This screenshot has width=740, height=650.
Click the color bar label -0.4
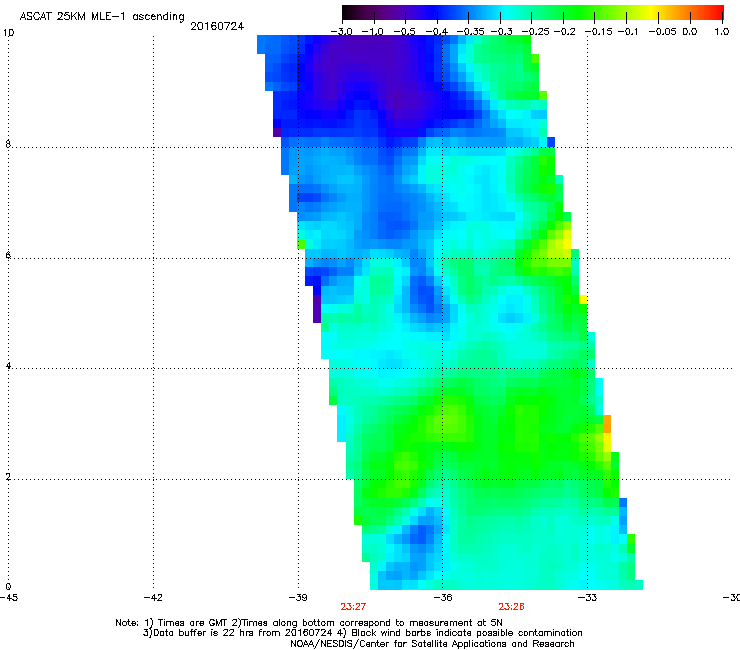pyautogui.click(x=437, y=32)
